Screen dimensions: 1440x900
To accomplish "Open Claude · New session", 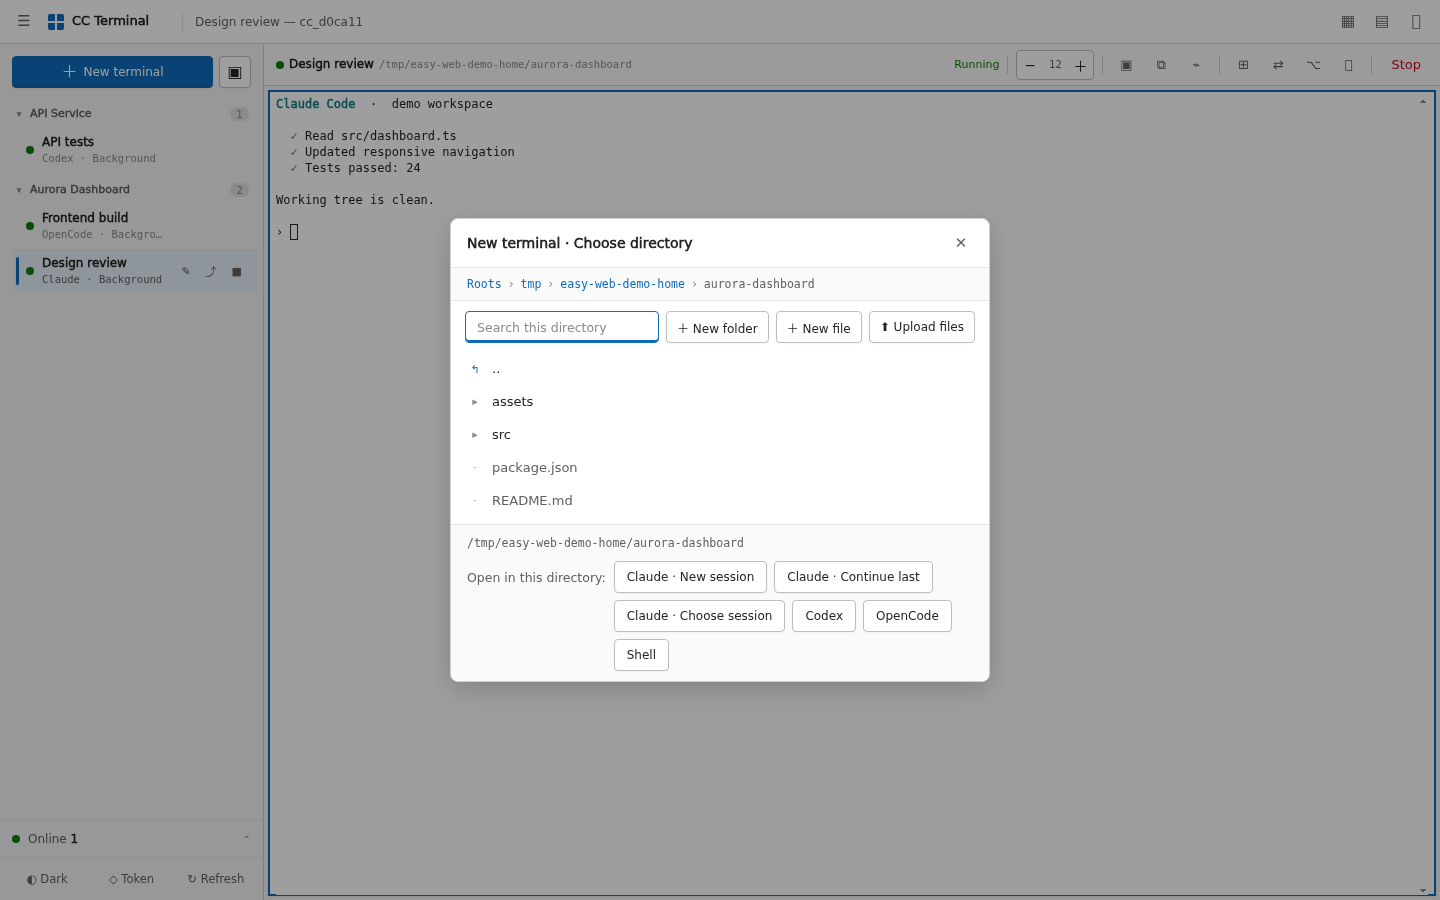I will tap(690, 577).
